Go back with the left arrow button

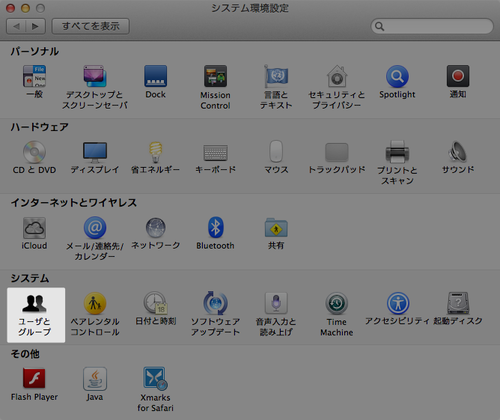point(16,26)
